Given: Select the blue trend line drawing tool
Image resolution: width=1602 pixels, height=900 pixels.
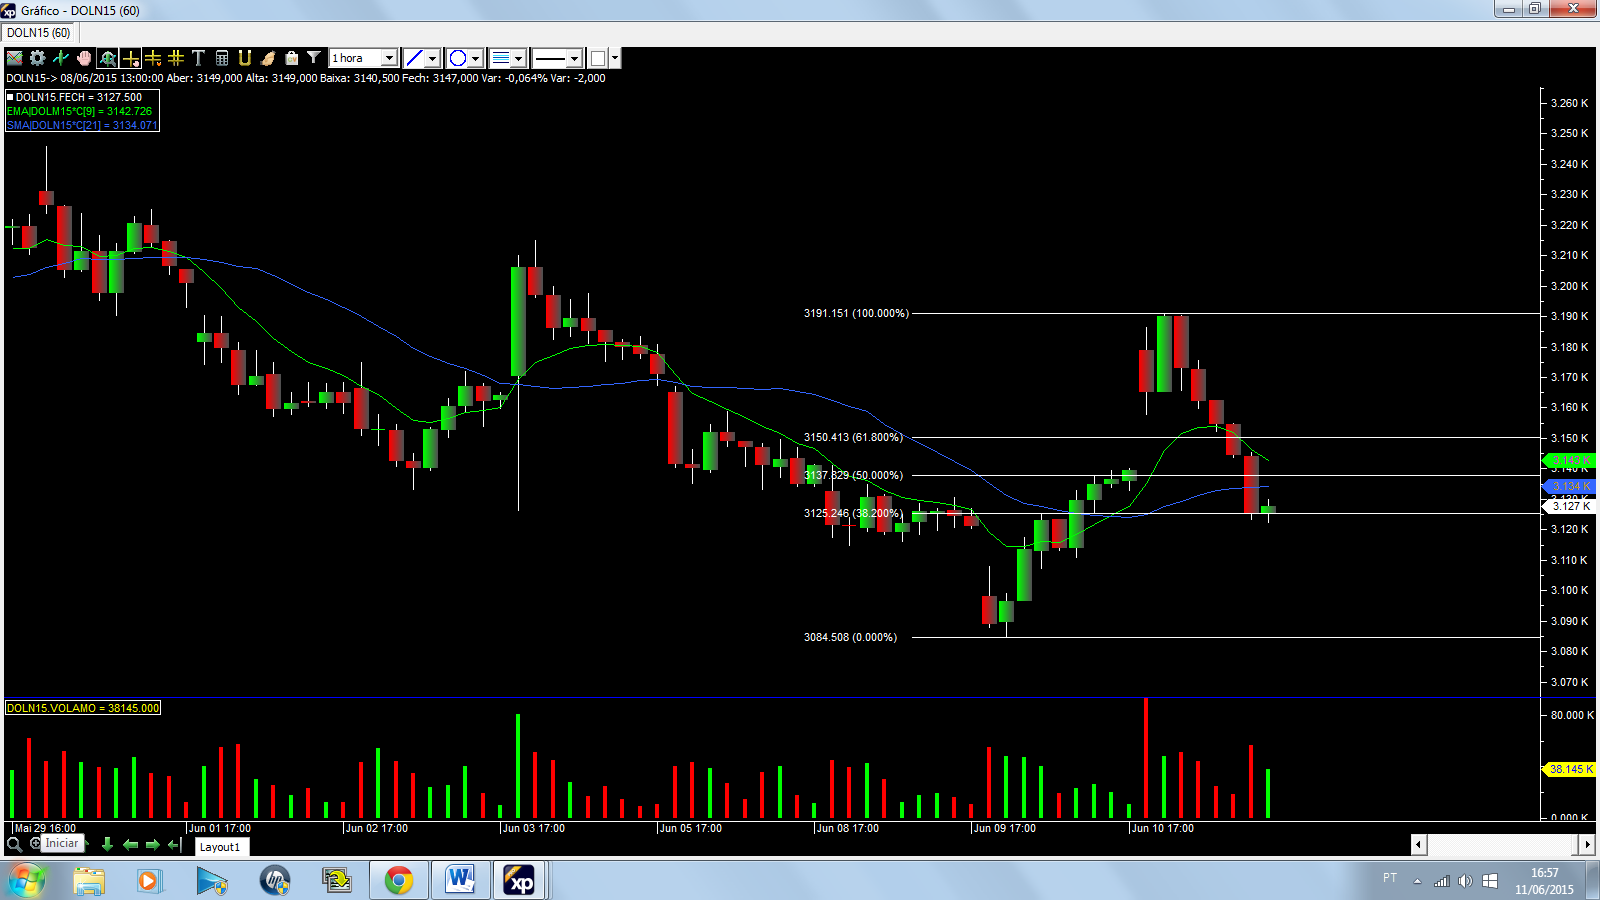Looking at the screenshot, I should click(x=414, y=58).
